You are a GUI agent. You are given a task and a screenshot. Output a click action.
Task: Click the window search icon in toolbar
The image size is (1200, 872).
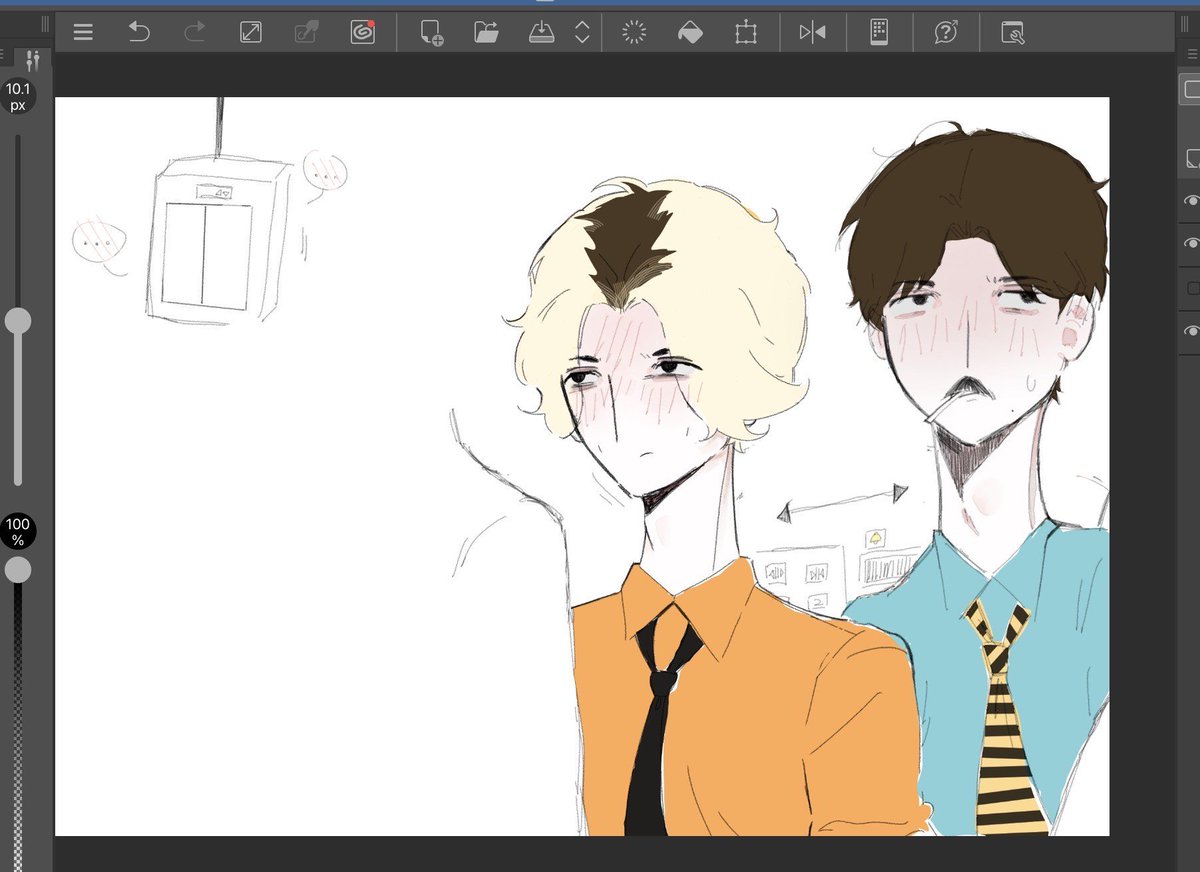1013,32
